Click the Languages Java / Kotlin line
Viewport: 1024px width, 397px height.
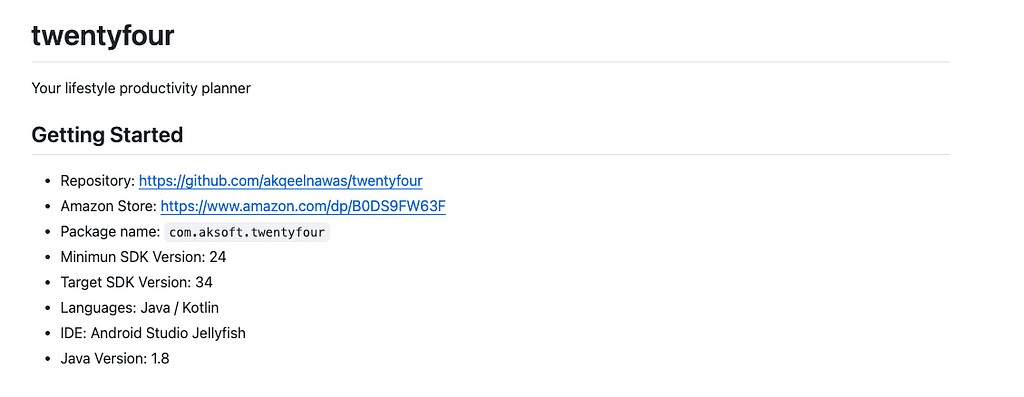[140, 308]
